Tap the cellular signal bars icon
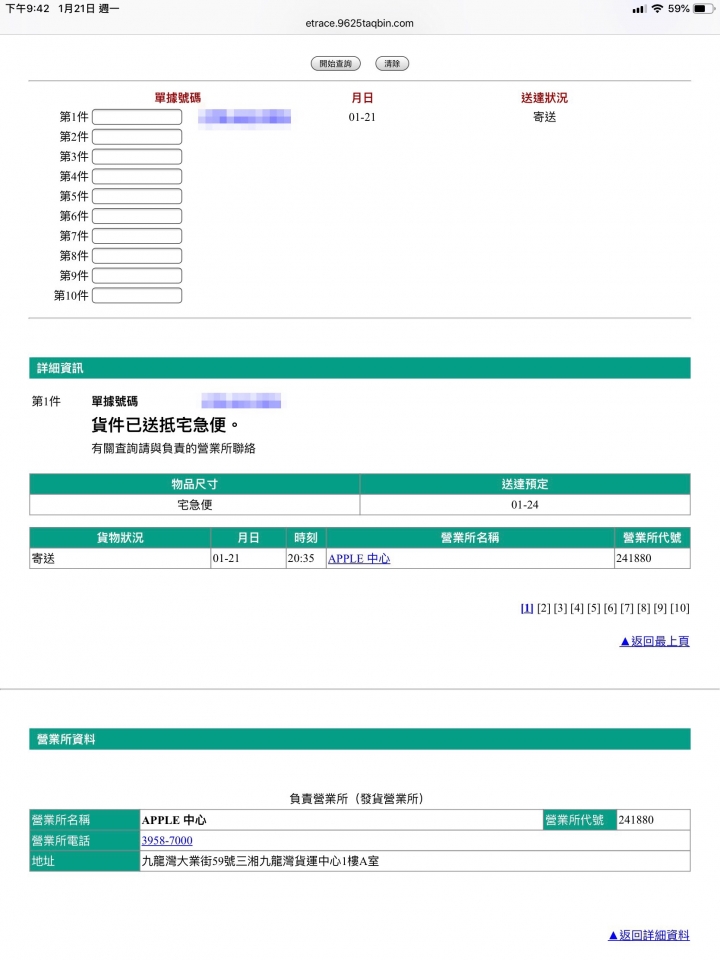 coord(639,9)
